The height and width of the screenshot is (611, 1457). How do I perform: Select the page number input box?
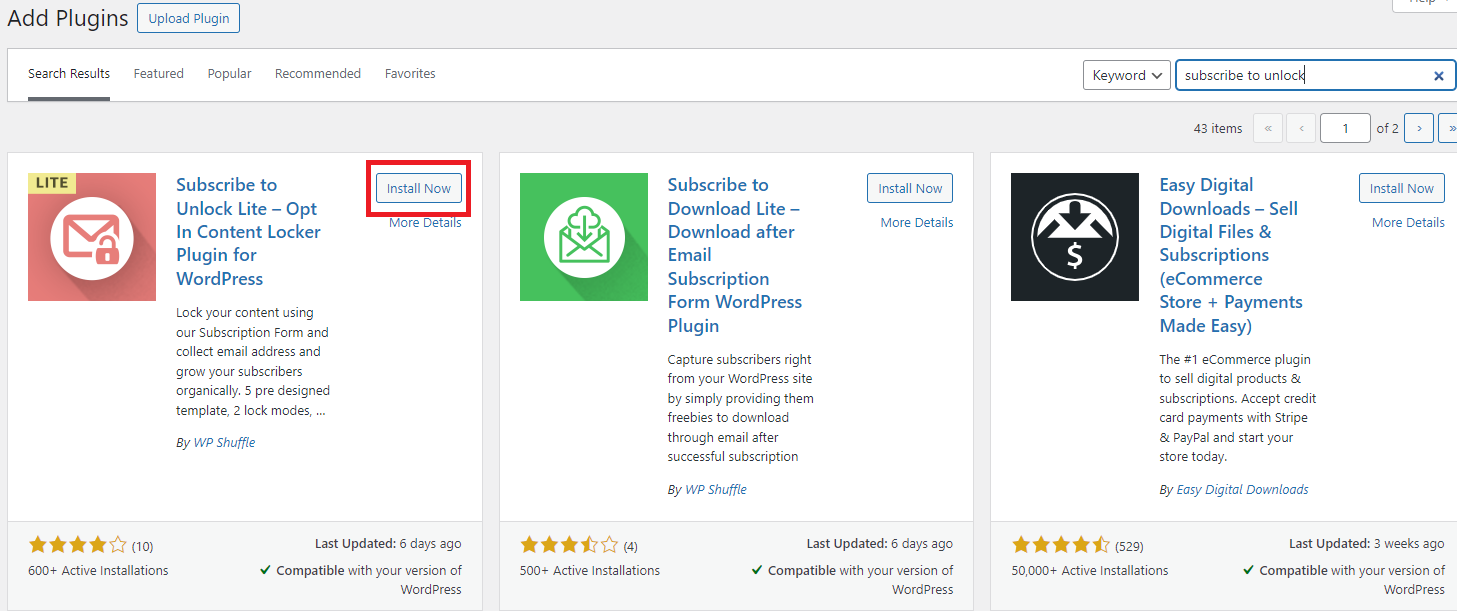tap(1345, 128)
